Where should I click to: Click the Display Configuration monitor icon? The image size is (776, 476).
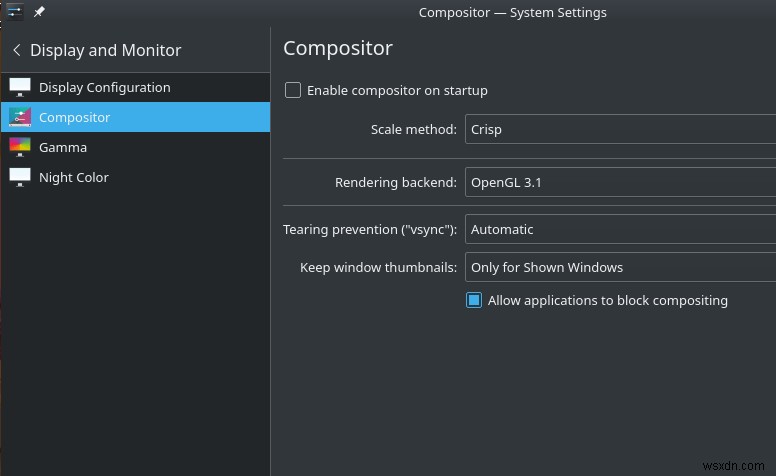point(20,87)
